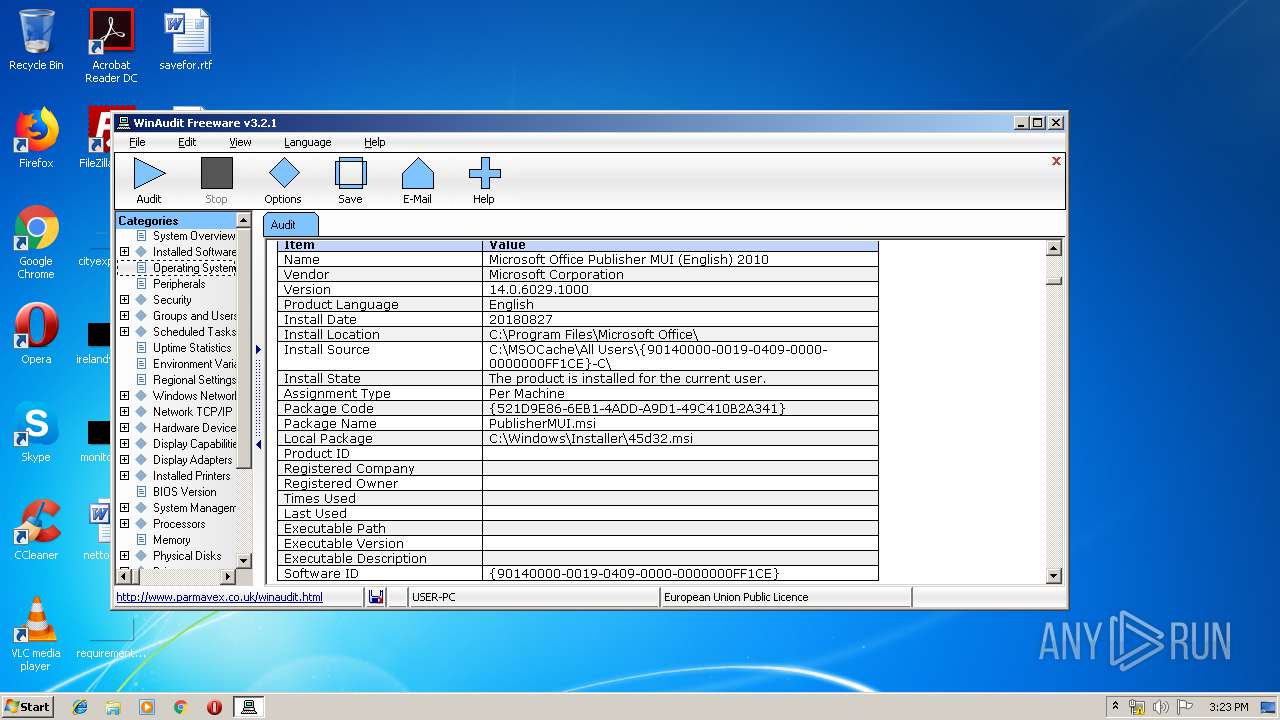1280x720 pixels.
Task: Expand Physical Disks tree node
Action: pyautogui.click(x=124, y=556)
